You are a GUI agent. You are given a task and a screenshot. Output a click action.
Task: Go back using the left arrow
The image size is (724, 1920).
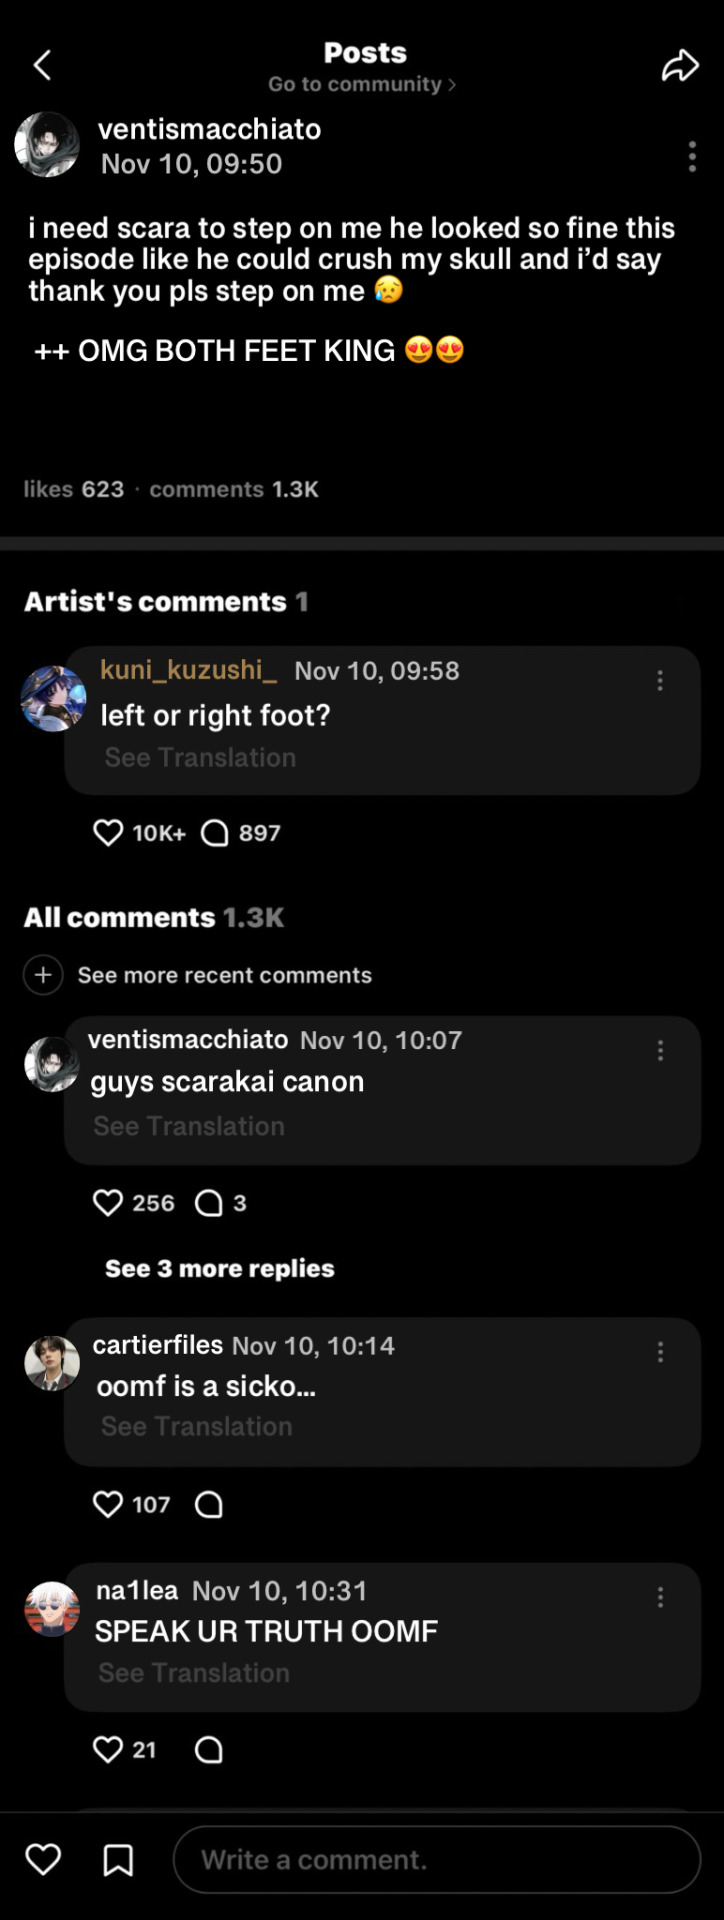[x=42, y=66]
